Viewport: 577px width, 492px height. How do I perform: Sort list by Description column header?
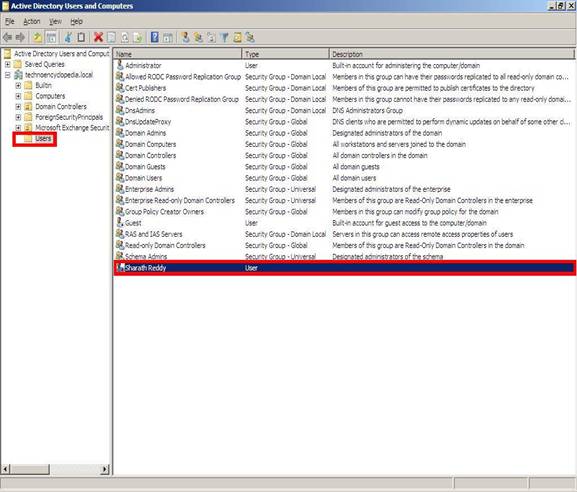[x=452, y=54]
